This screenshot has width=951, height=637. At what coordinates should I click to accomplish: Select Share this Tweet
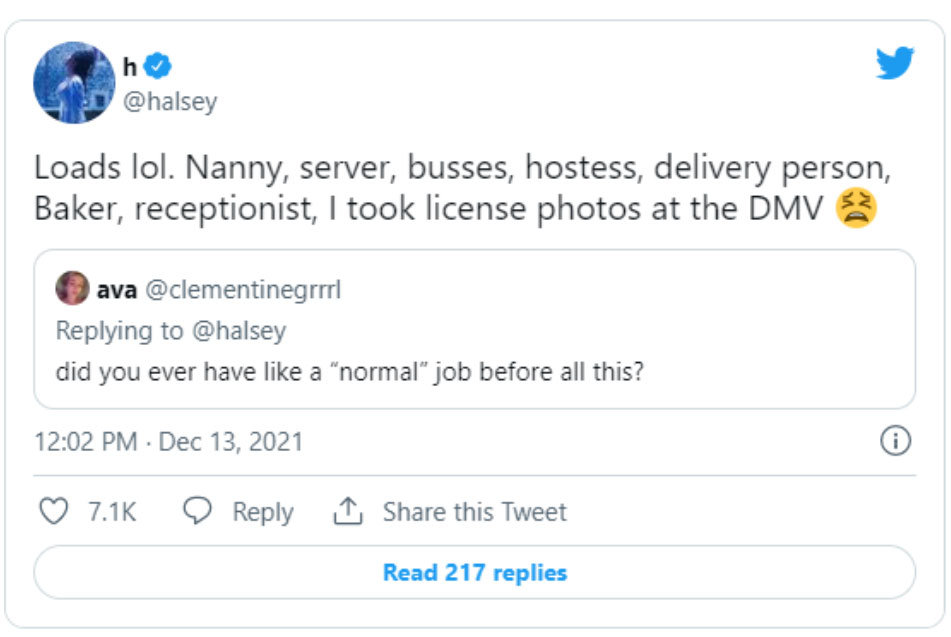474,512
